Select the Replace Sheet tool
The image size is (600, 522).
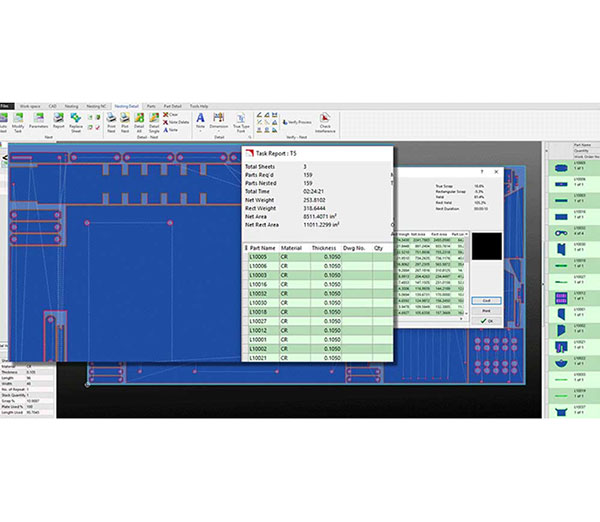click(x=76, y=122)
